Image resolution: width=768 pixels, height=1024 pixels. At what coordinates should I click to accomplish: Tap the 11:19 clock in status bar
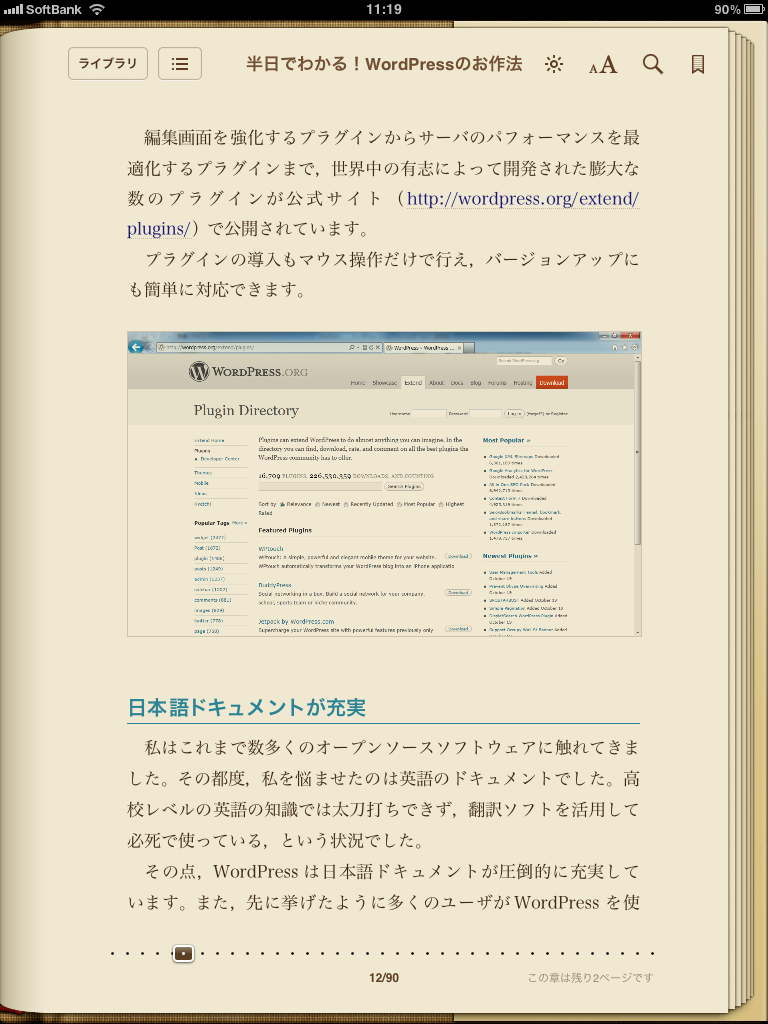tap(384, 9)
